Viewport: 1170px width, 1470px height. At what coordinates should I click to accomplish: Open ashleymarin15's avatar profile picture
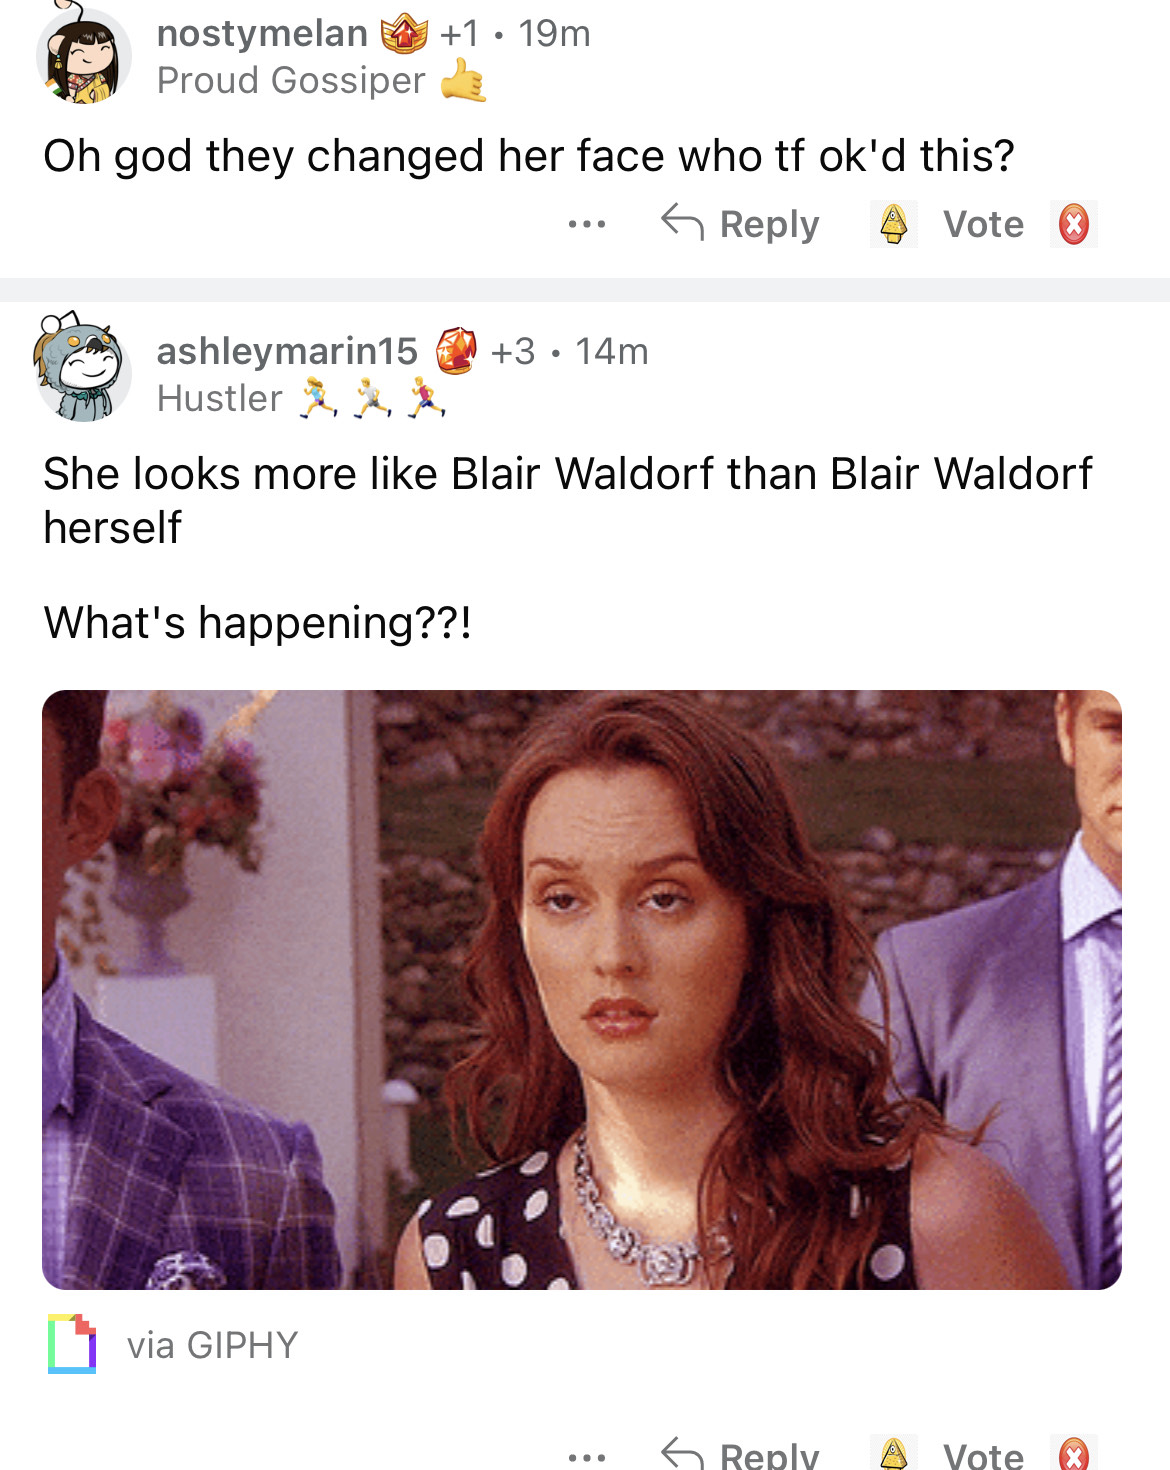[84, 370]
